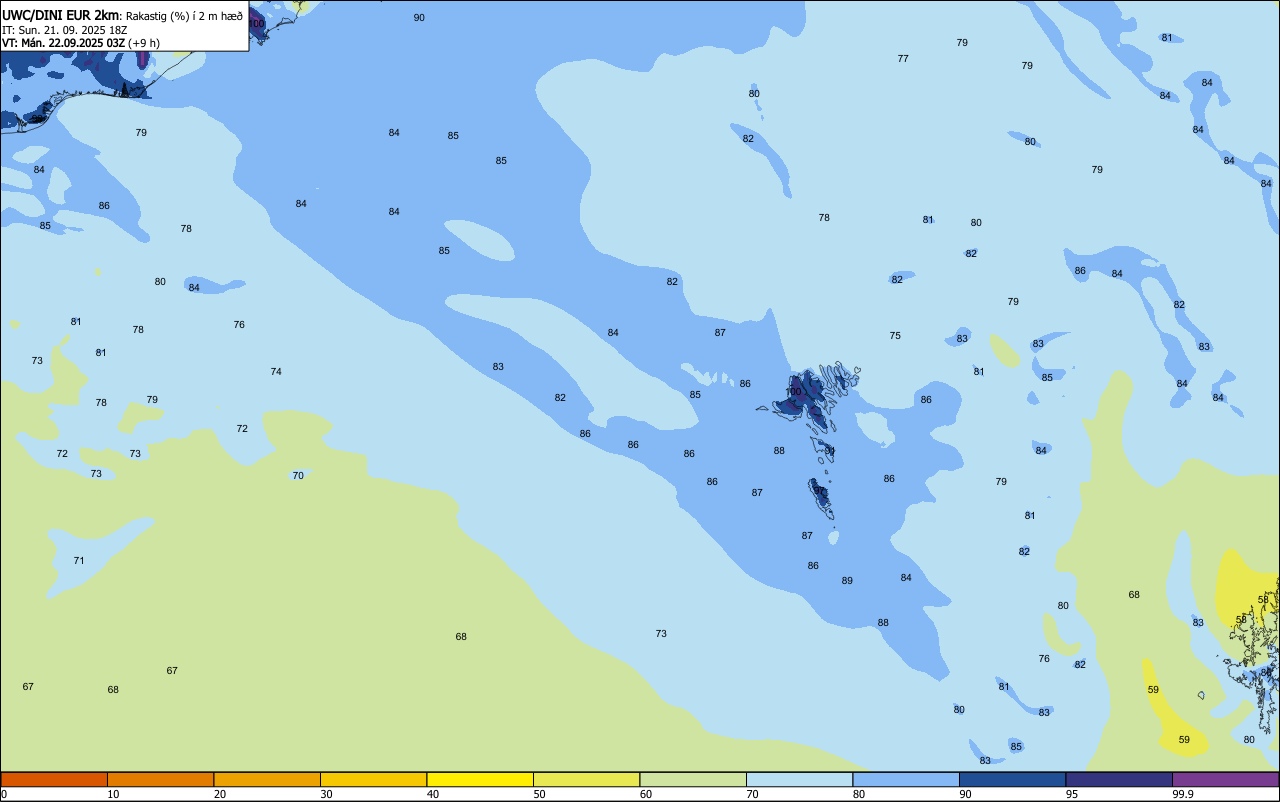Screen dimensions: 1280x802
Task: Click the '77' humidity value on the map
Action: 903,59
